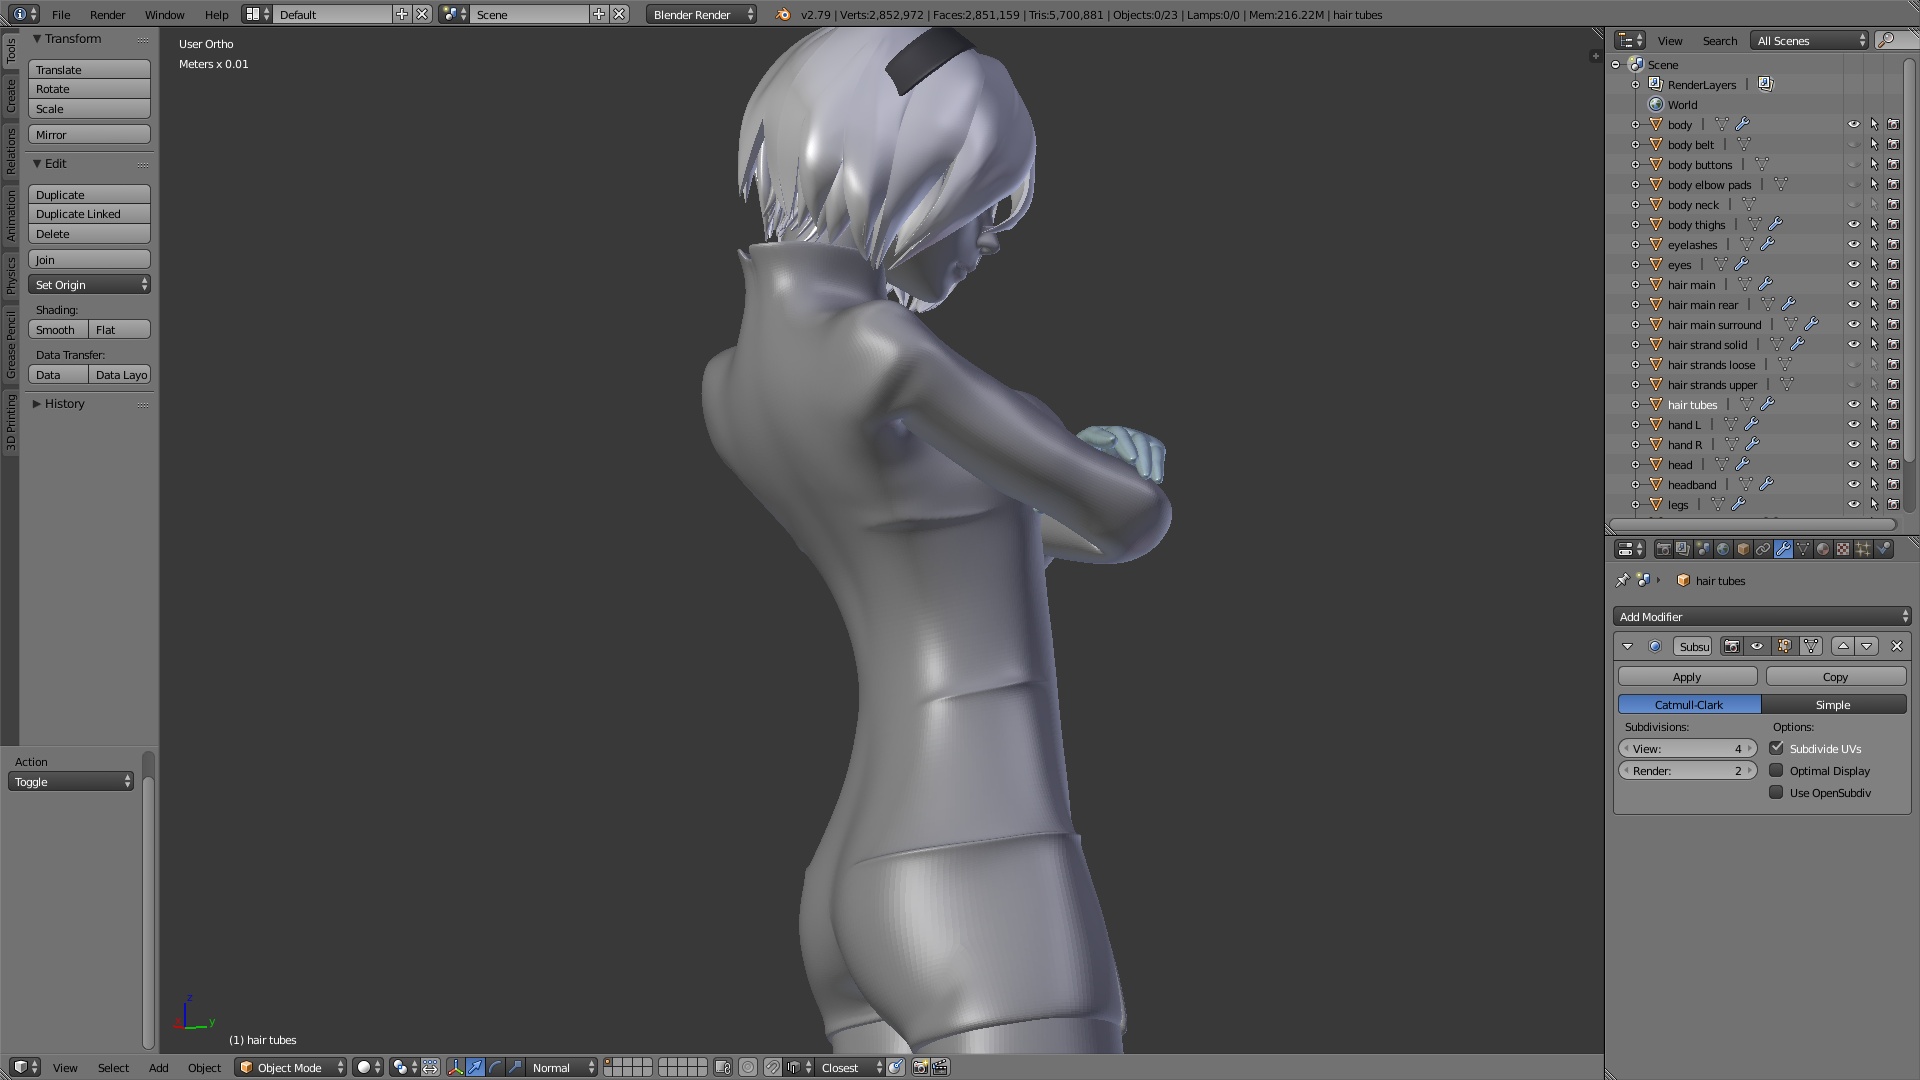1920x1080 pixels.
Task: Remove the Subsurf modifier with X
Action: (1896, 646)
